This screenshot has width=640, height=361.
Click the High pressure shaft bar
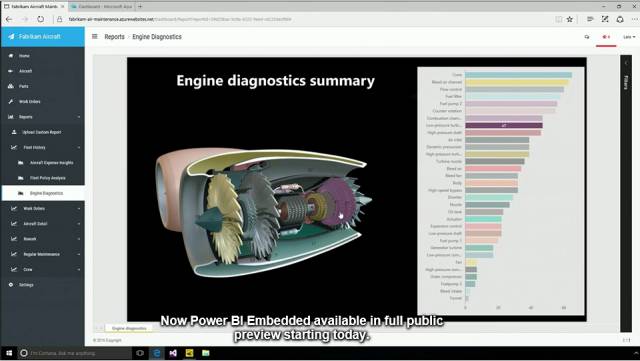tap(503, 133)
